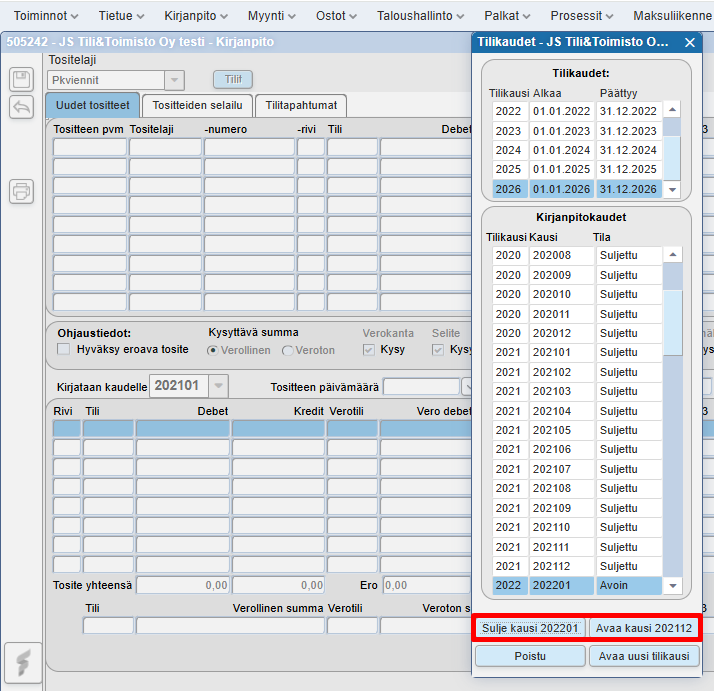Enable Hyväksy eroava tosite checkbox

click(64, 350)
